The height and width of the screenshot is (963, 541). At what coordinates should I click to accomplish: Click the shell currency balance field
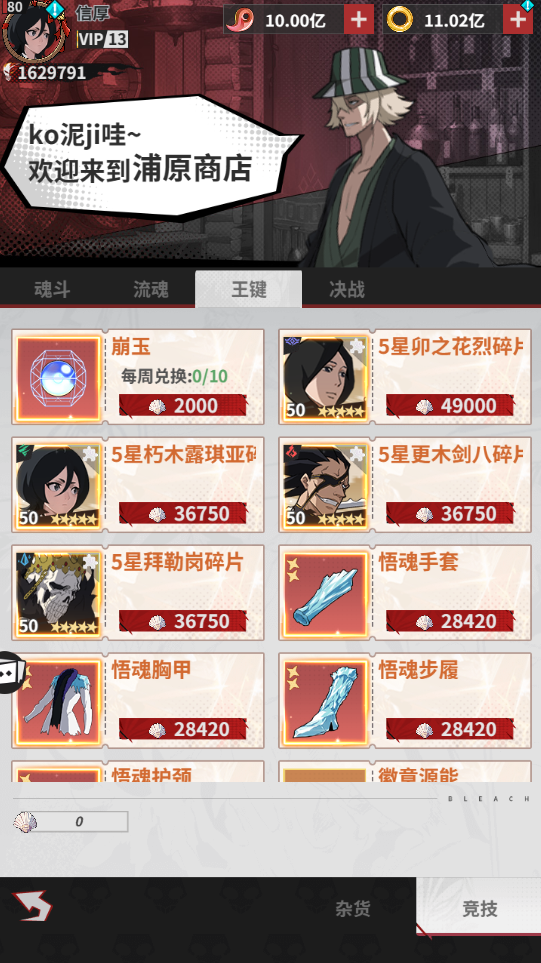71,822
